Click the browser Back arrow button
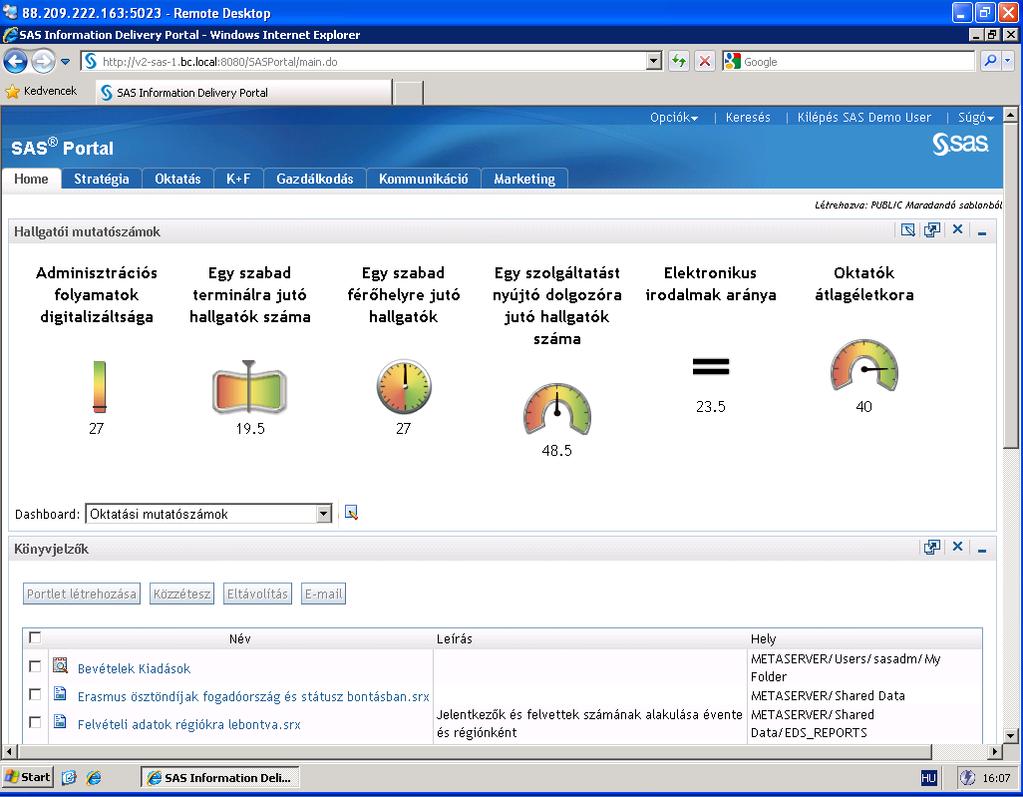This screenshot has width=1023, height=797. (x=16, y=62)
